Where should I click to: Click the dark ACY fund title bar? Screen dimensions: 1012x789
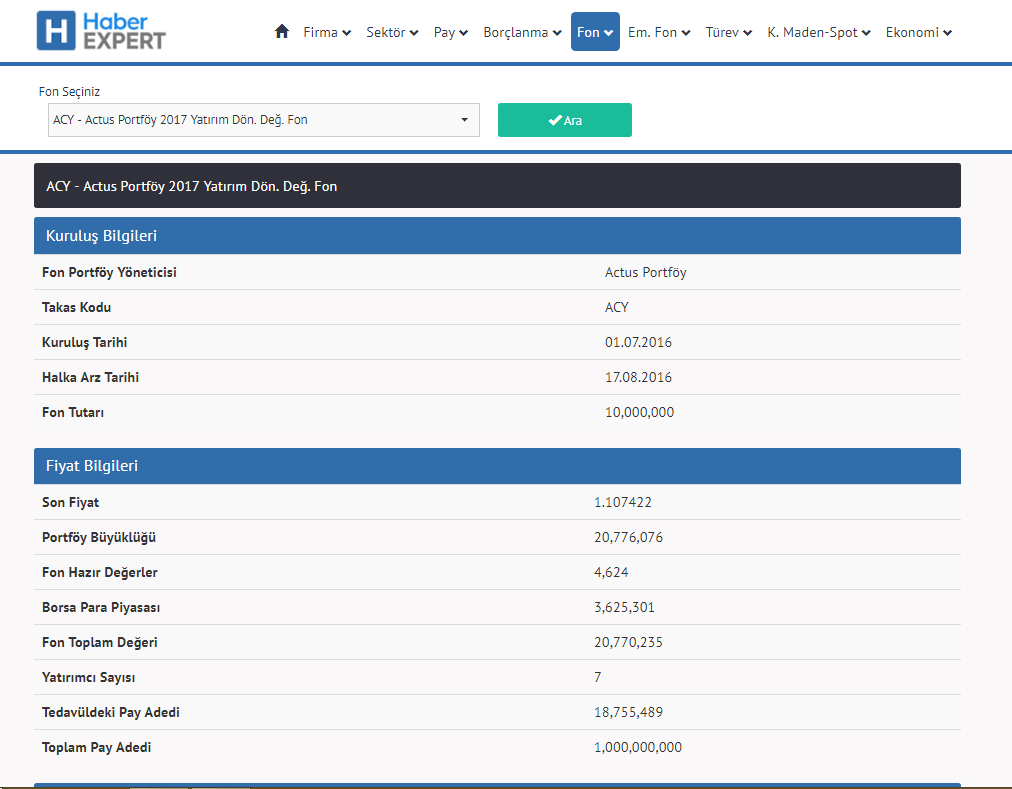497,186
